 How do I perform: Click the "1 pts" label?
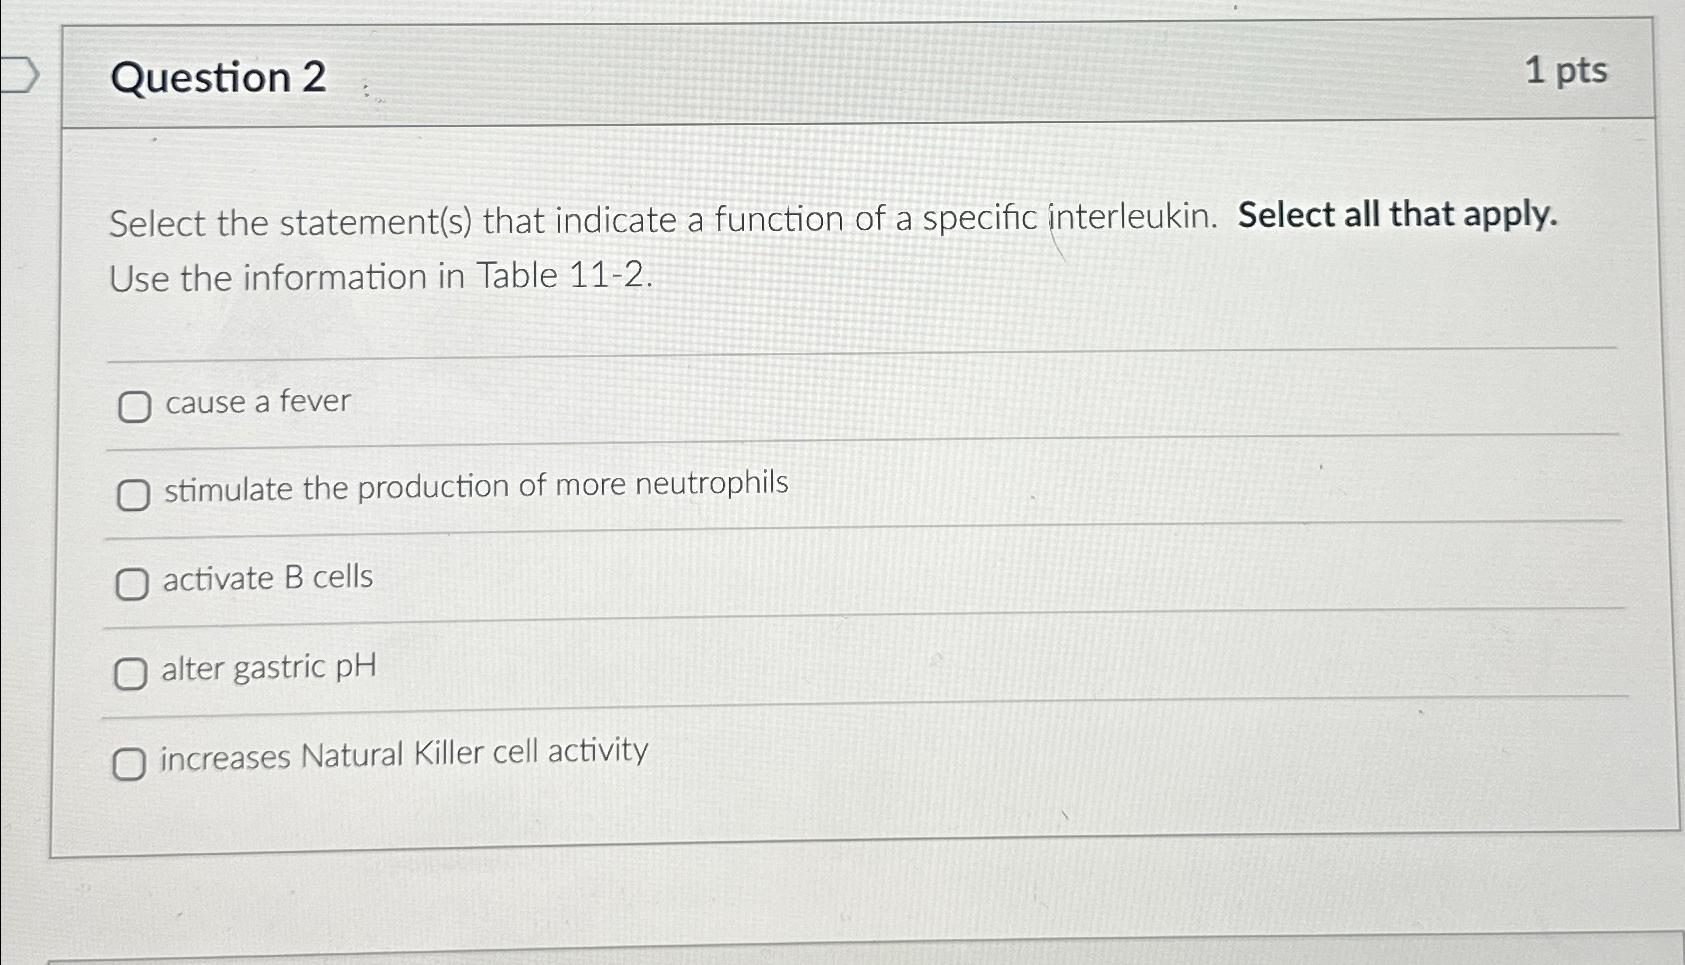click(1567, 72)
